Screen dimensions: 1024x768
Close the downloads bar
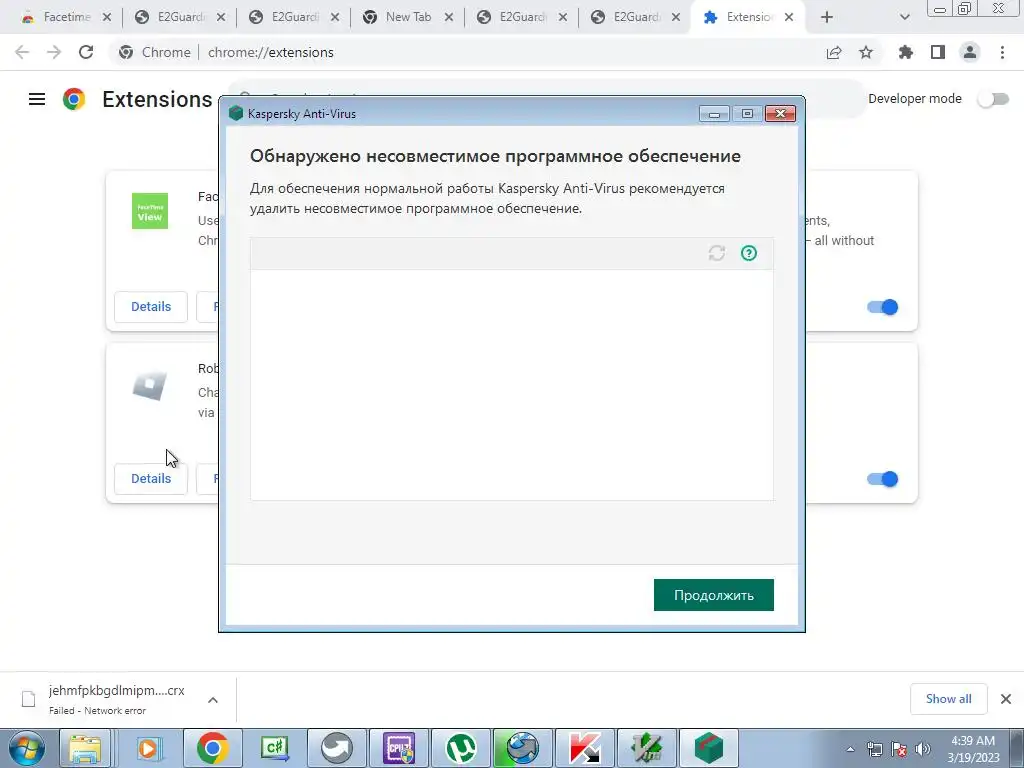click(x=1006, y=699)
